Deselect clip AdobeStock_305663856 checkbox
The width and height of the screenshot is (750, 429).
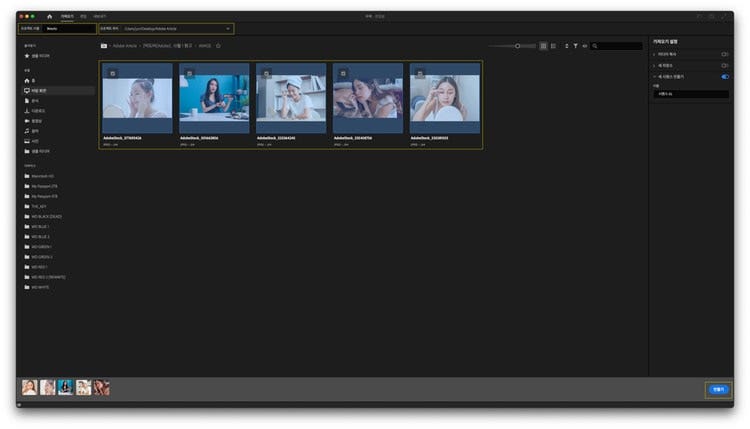[x=189, y=74]
